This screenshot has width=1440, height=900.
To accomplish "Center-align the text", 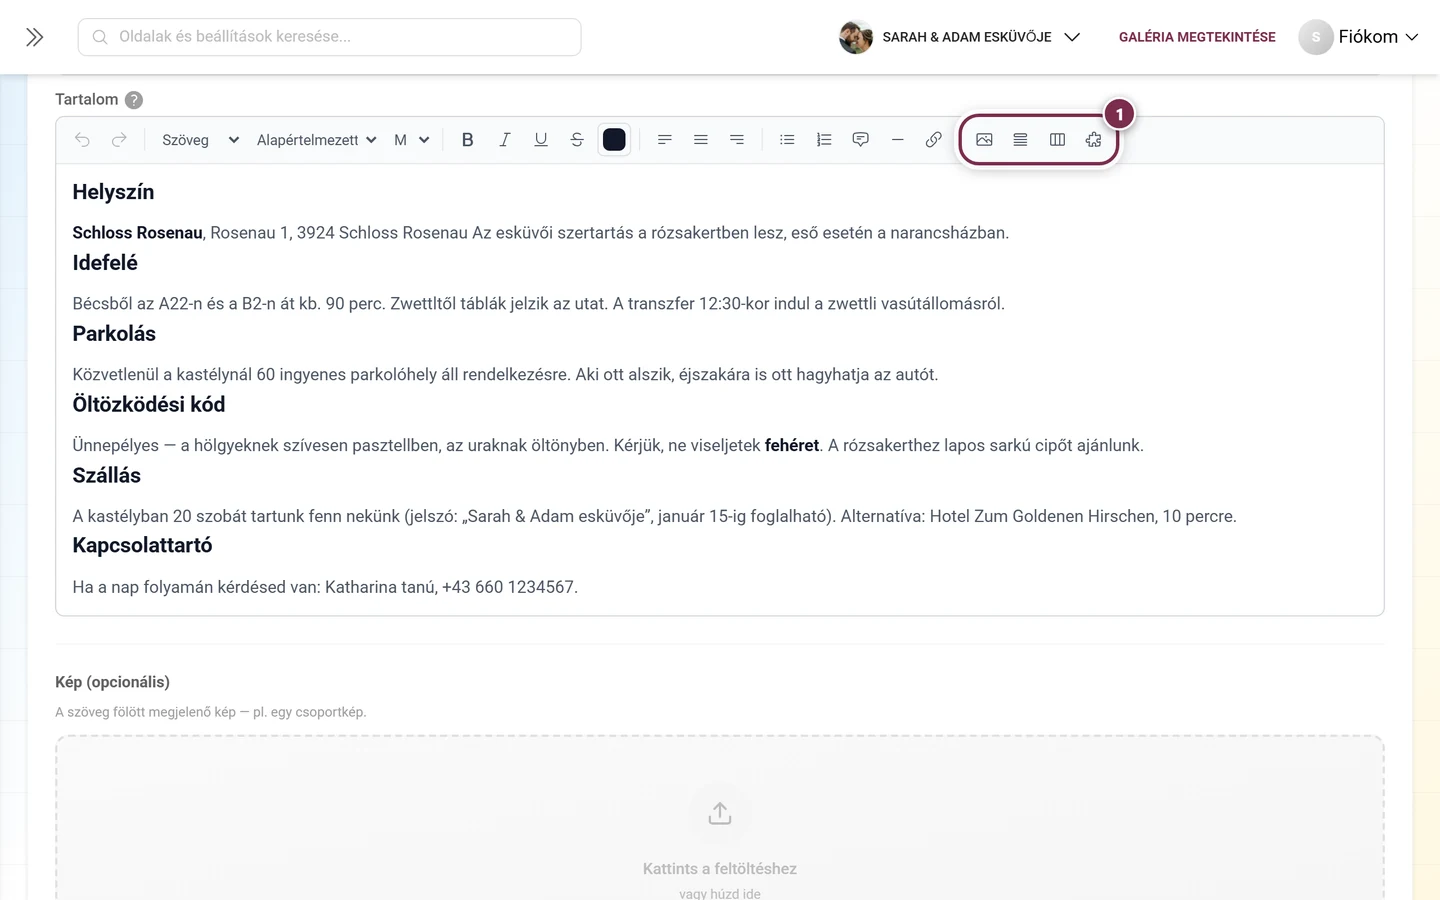I will coord(701,140).
